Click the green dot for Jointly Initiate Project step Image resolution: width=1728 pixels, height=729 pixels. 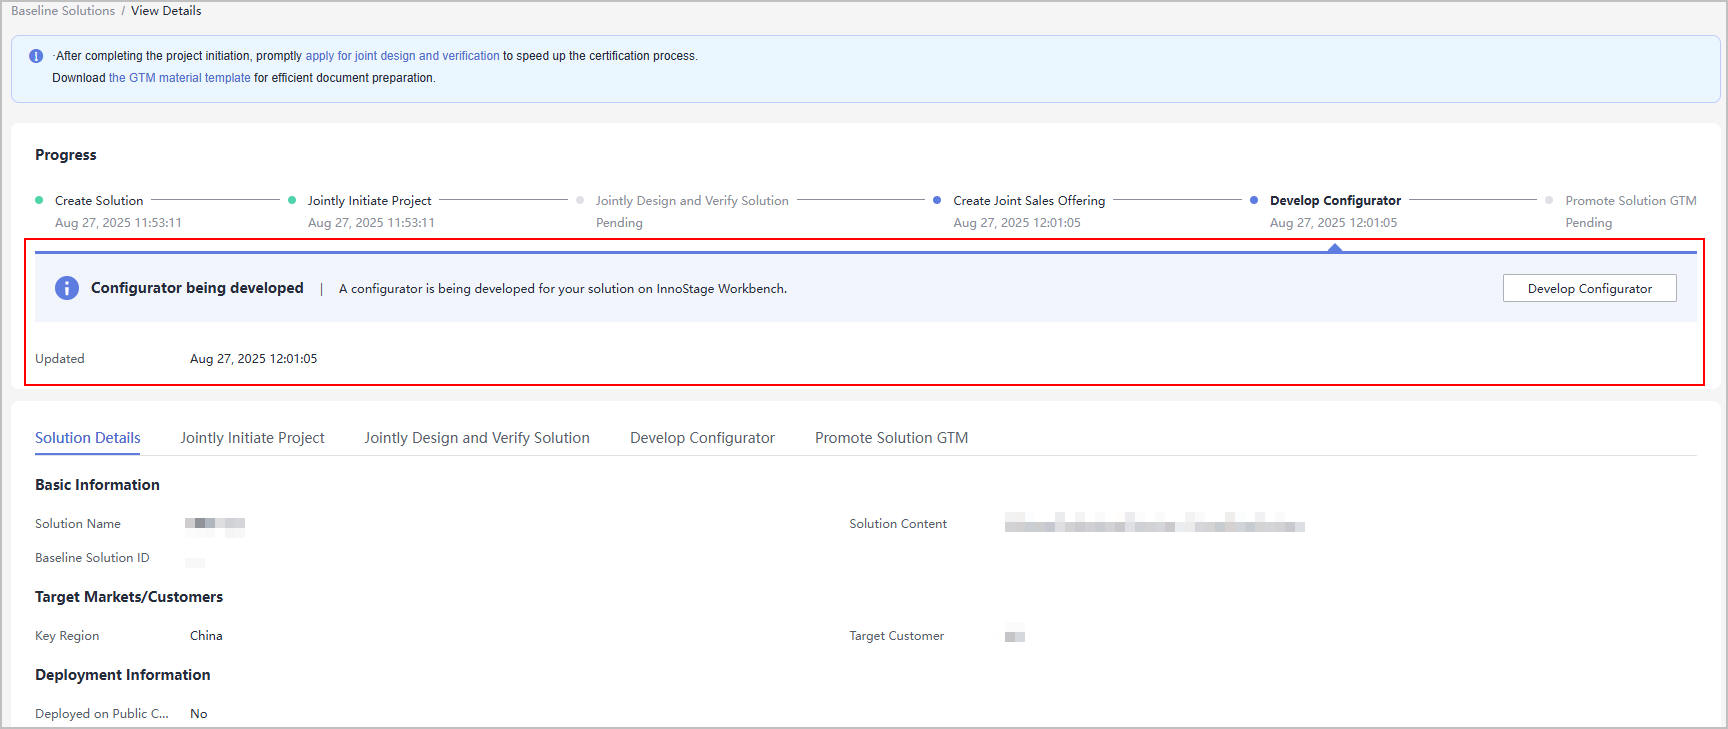[x=292, y=200]
